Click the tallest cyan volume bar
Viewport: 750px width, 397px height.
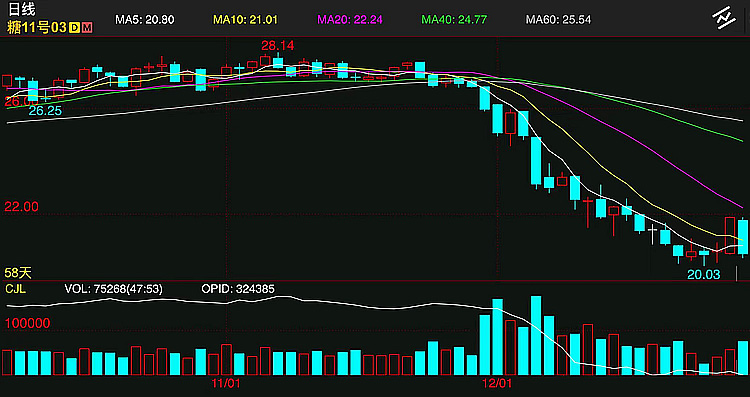(x=536, y=335)
